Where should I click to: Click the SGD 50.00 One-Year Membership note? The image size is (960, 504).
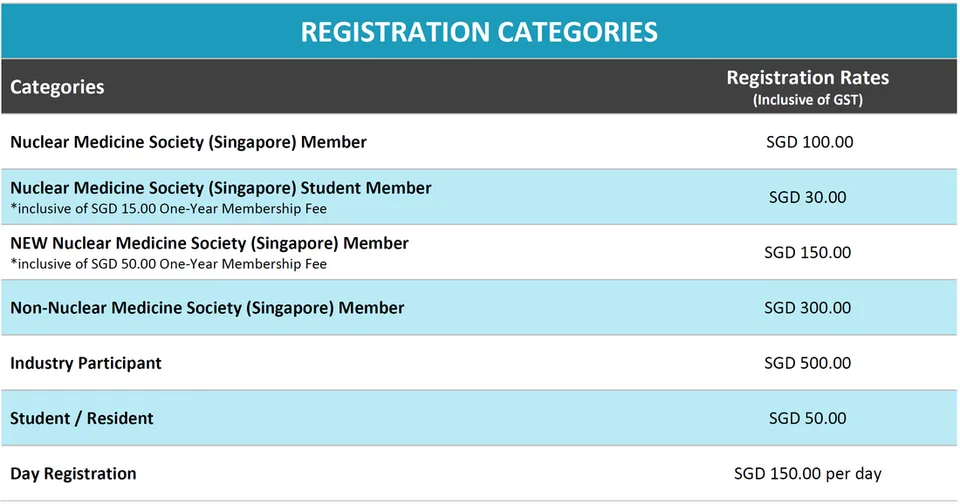click(x=168, y=264)
